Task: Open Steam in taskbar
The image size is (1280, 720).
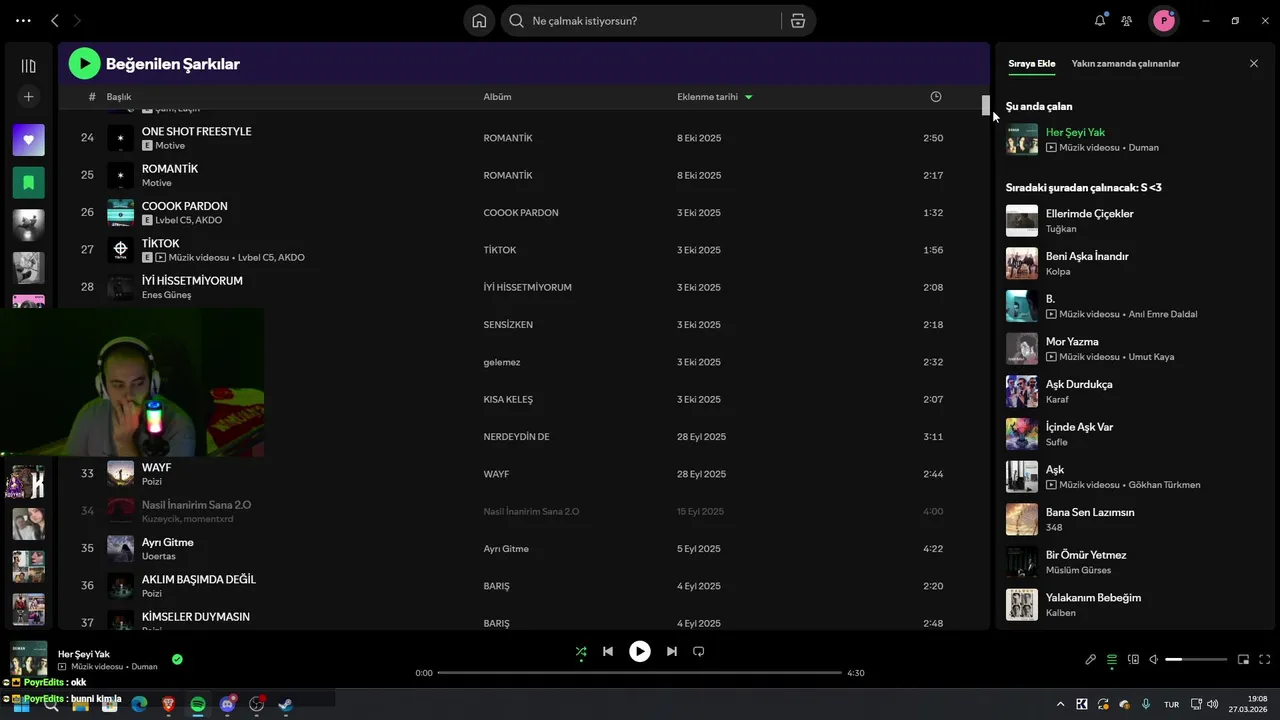Action: (285, 704)
